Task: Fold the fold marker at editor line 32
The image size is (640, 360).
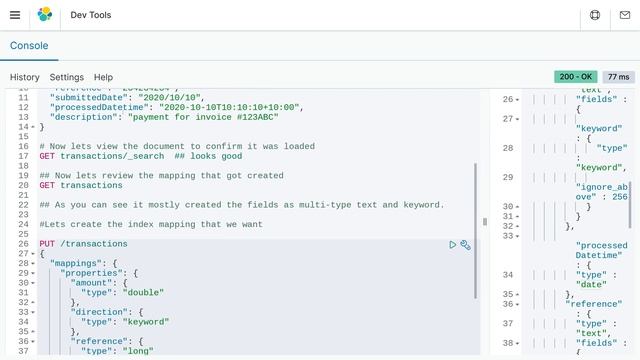Action: (x=33, y=302)
